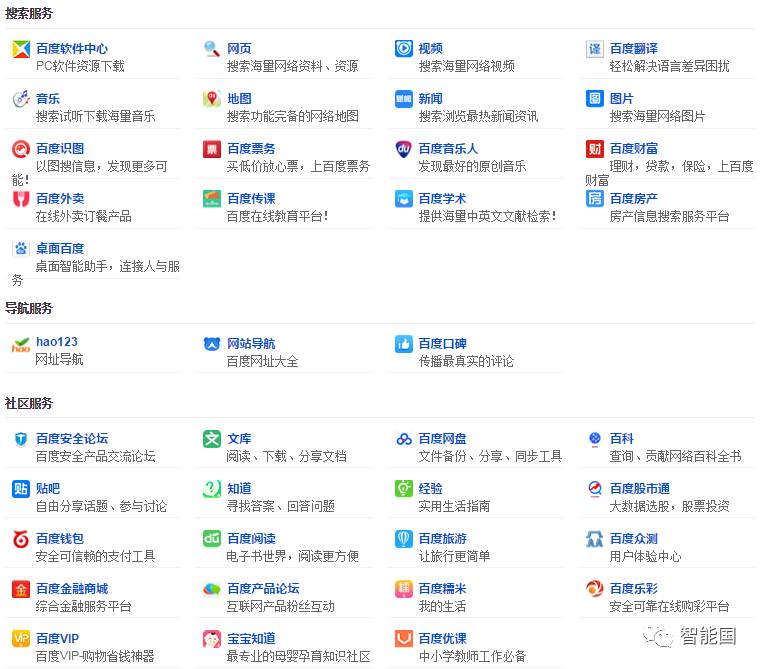Click the text 轻松解决语言差异困扰
Screen dimensions: 761x669
click(x=669, y=67)
